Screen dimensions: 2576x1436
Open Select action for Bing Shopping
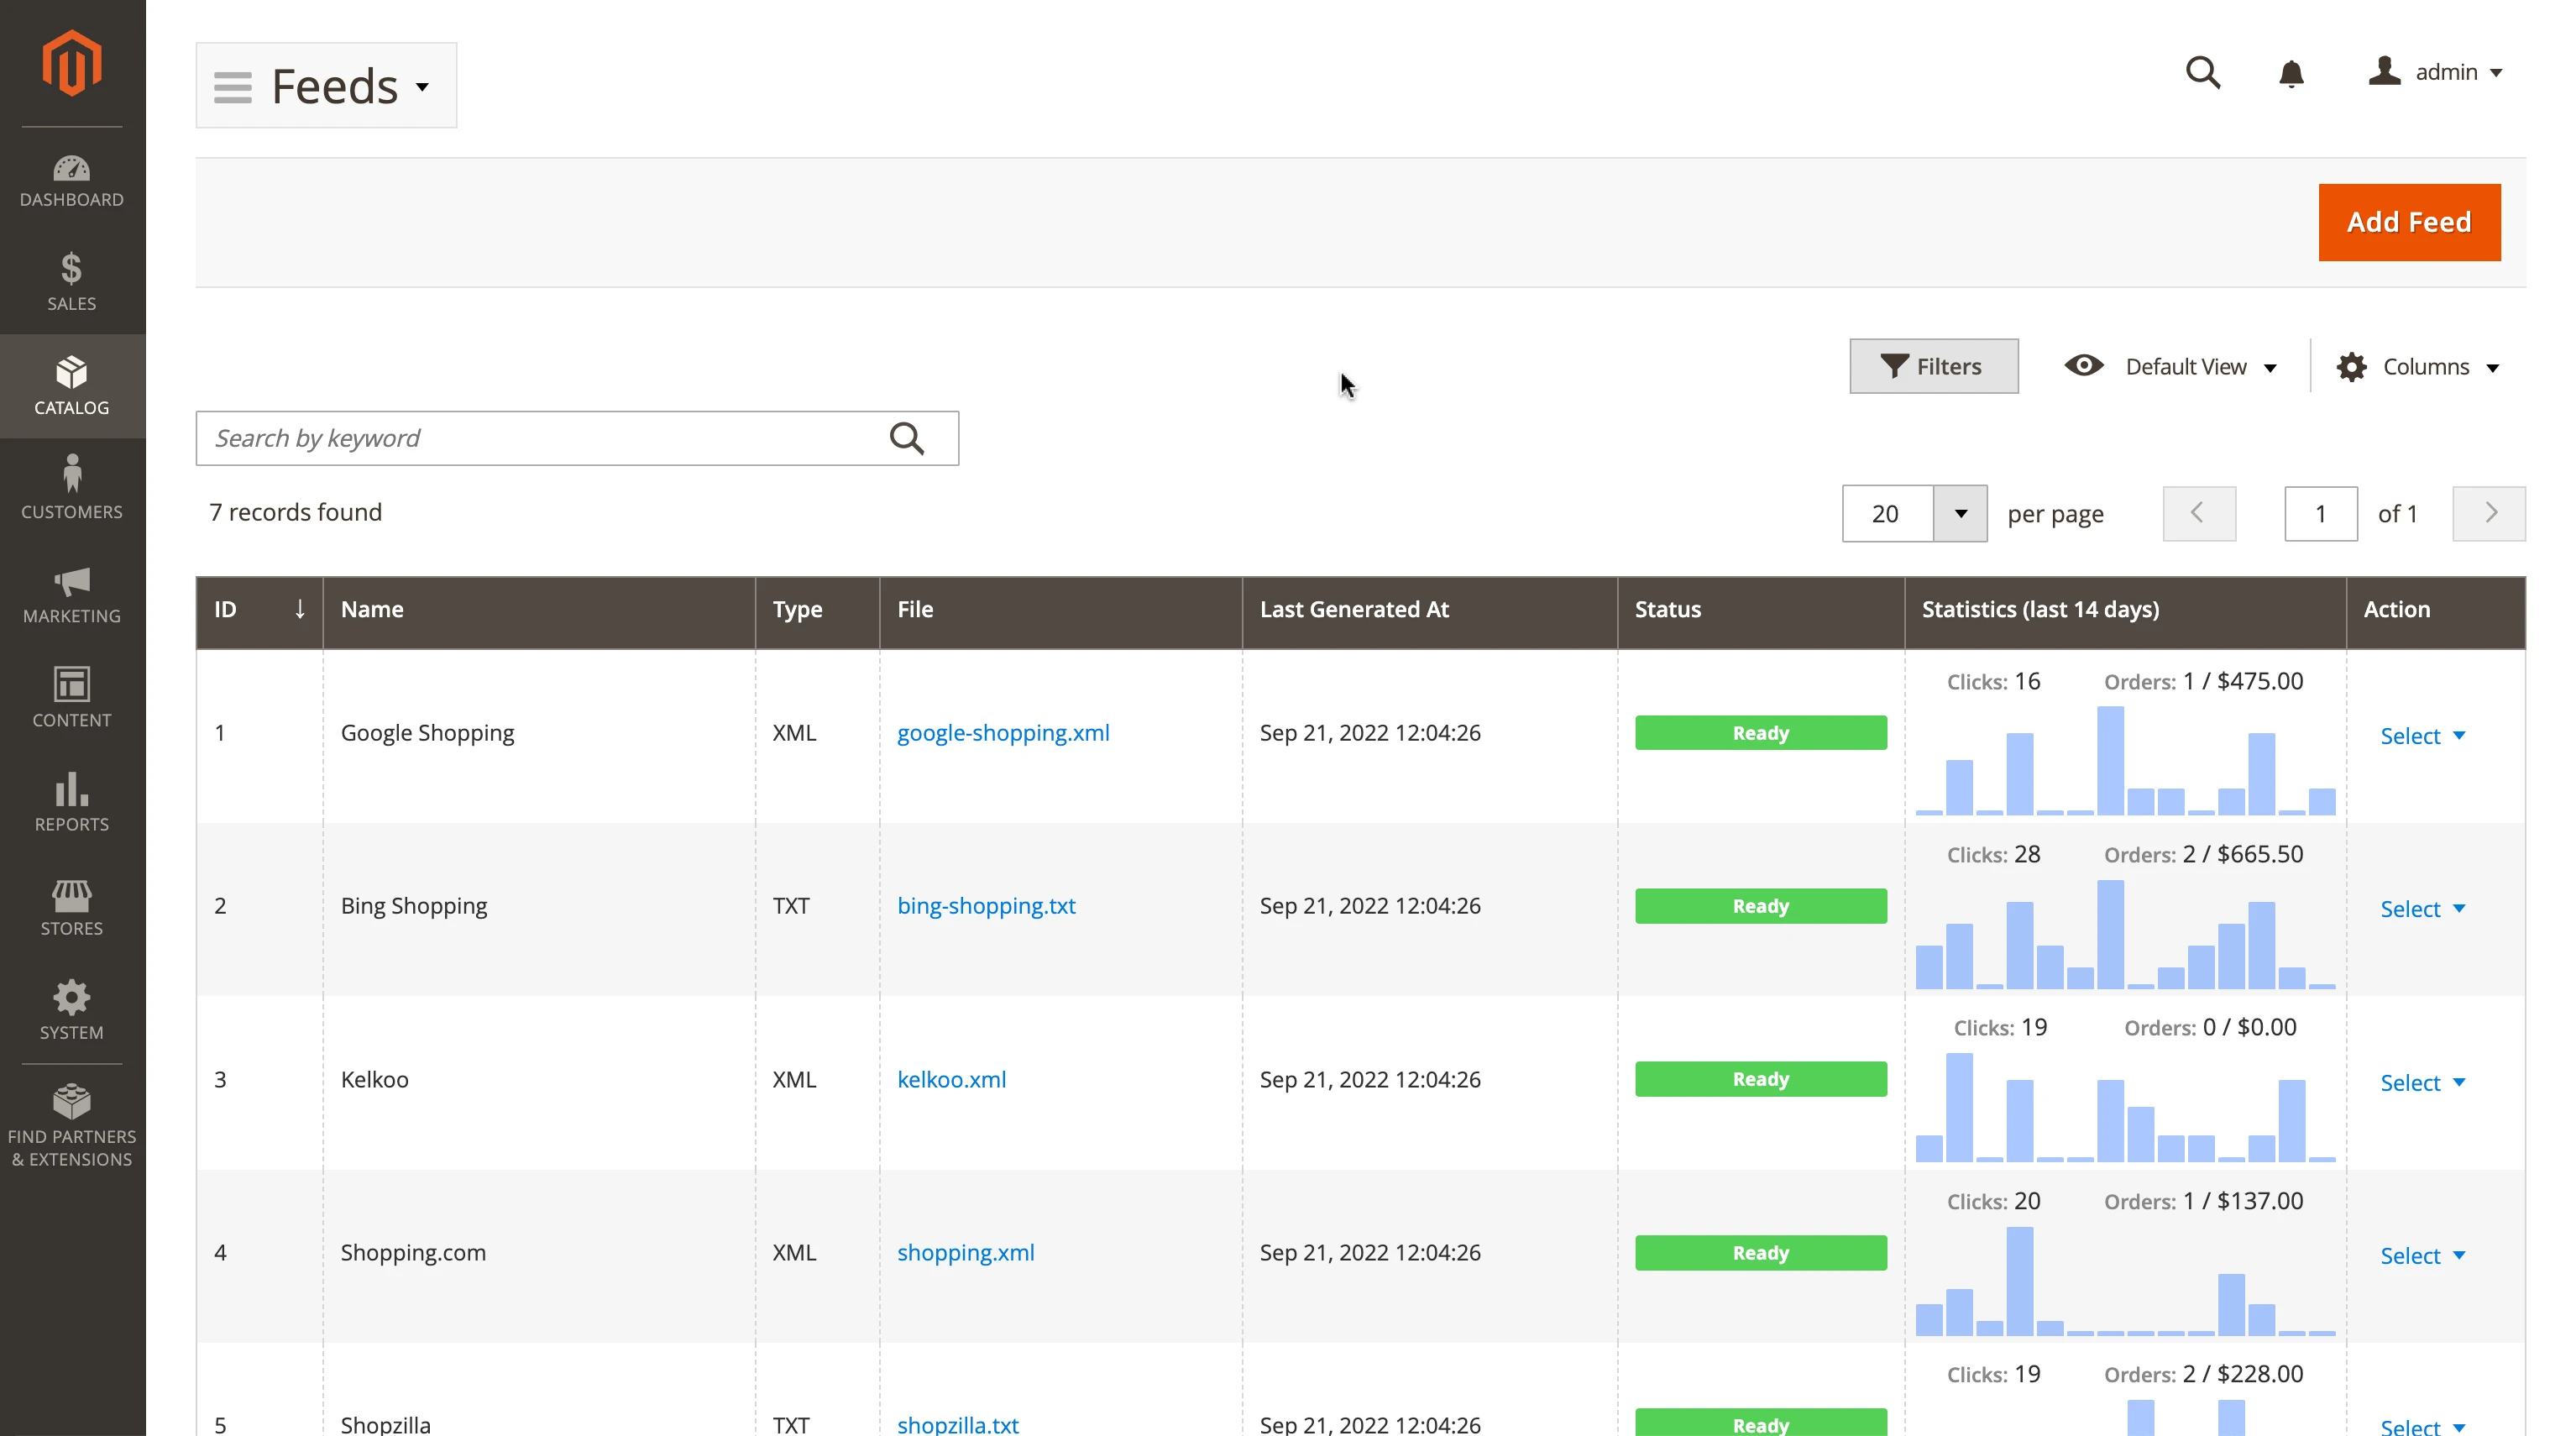tap(2422, 909)
